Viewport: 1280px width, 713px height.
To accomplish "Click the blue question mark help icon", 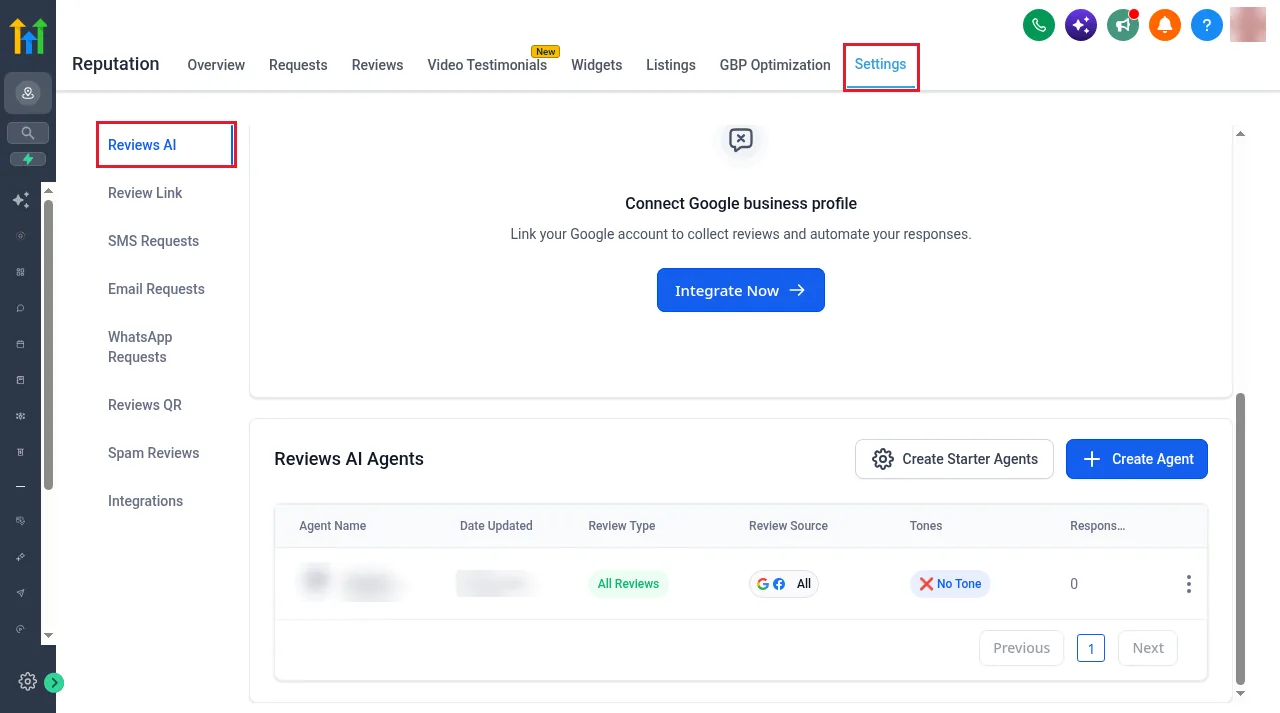I will tap(1207, 24).
